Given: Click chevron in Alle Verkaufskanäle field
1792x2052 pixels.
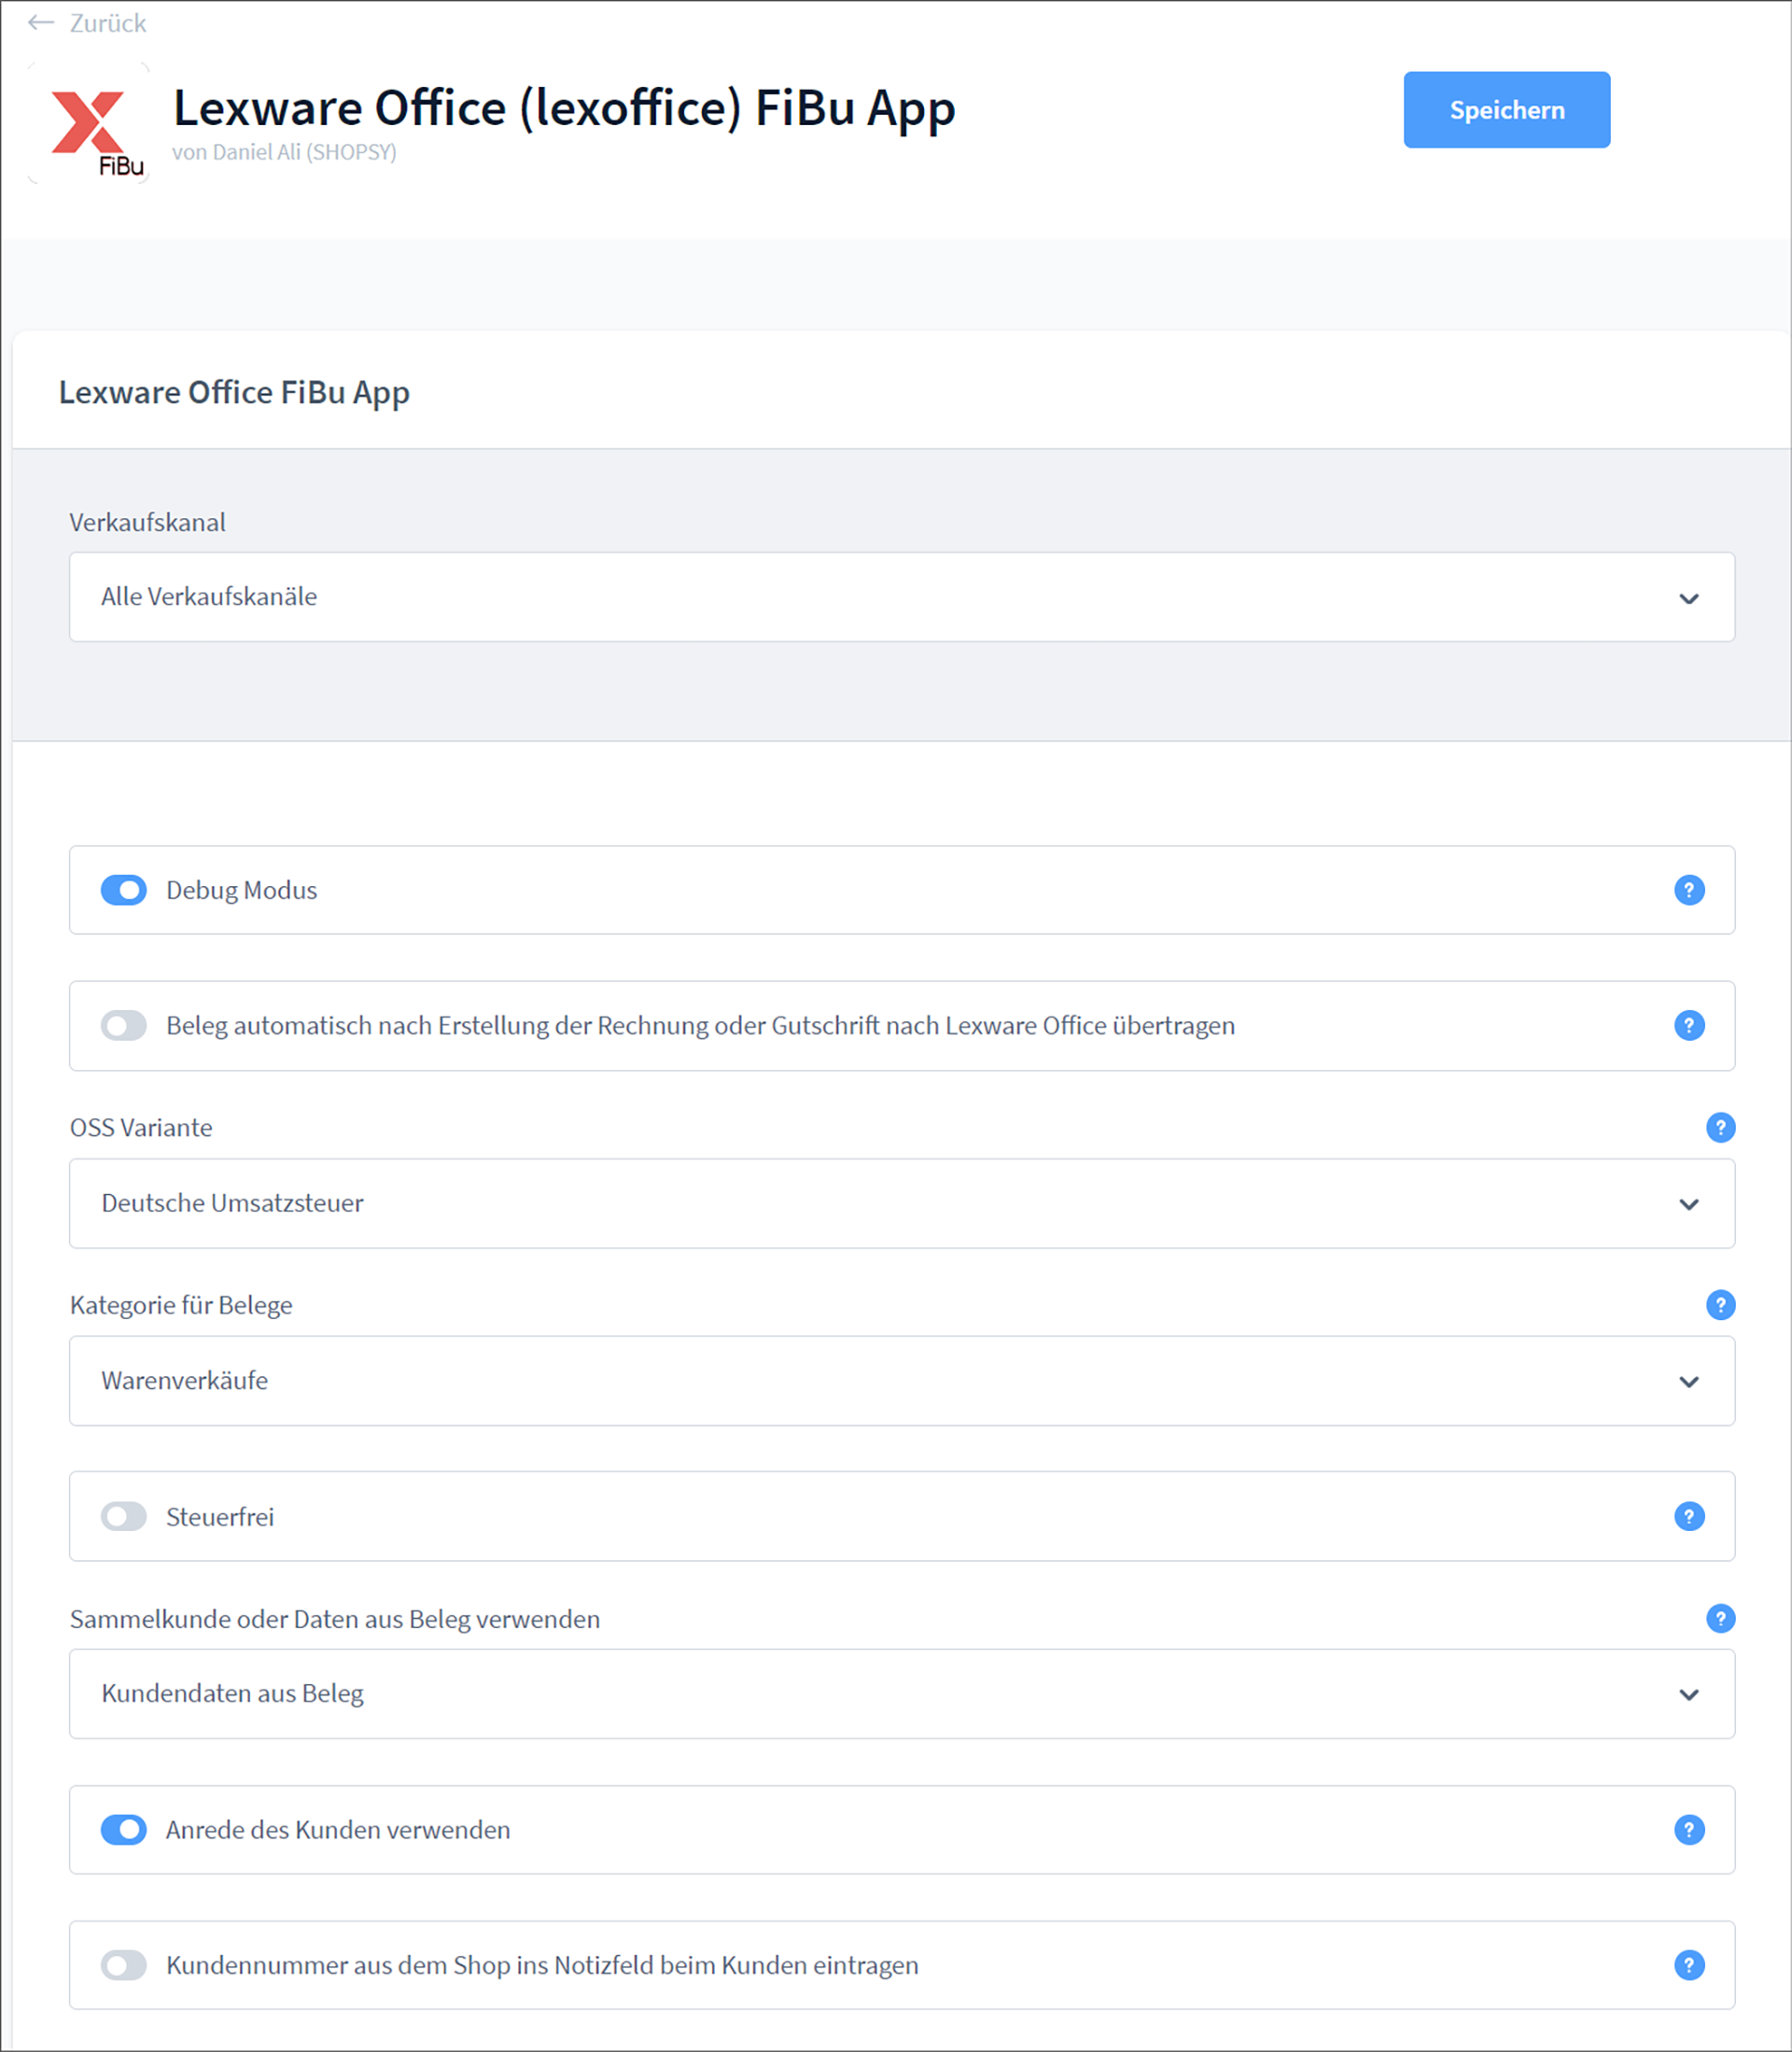Looking at the screenshot, I should coord(1689,599).
